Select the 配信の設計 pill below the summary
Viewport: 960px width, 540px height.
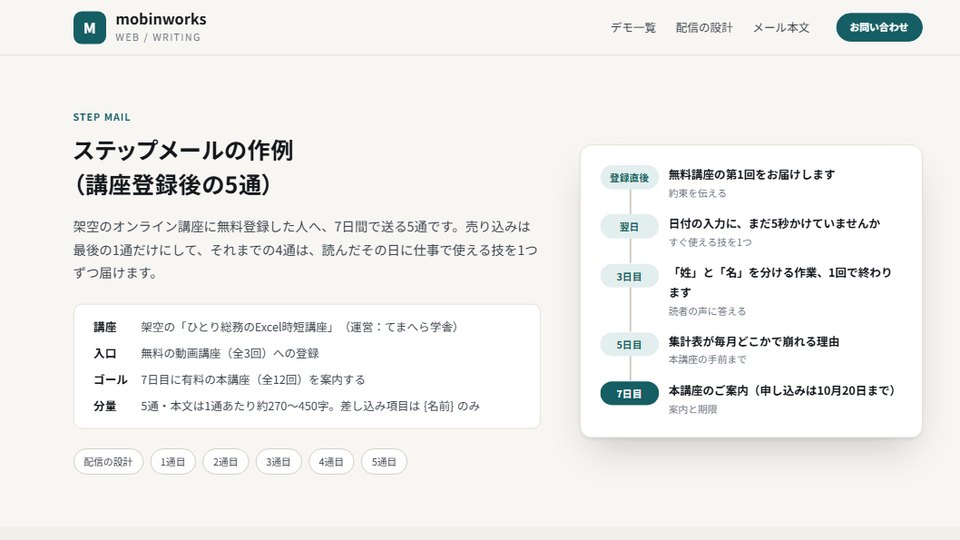pyautogui.click(x=108, y=462)
